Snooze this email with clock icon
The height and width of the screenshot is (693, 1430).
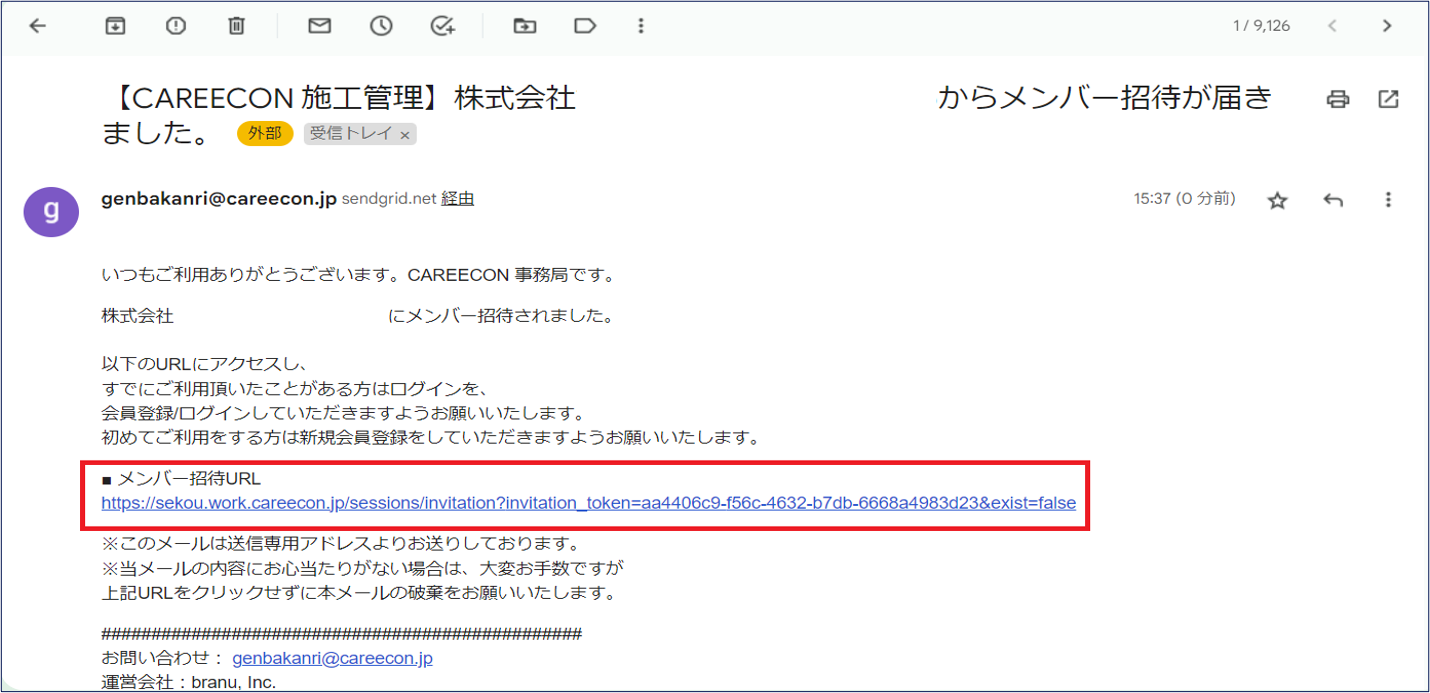[x=381, y=26]
